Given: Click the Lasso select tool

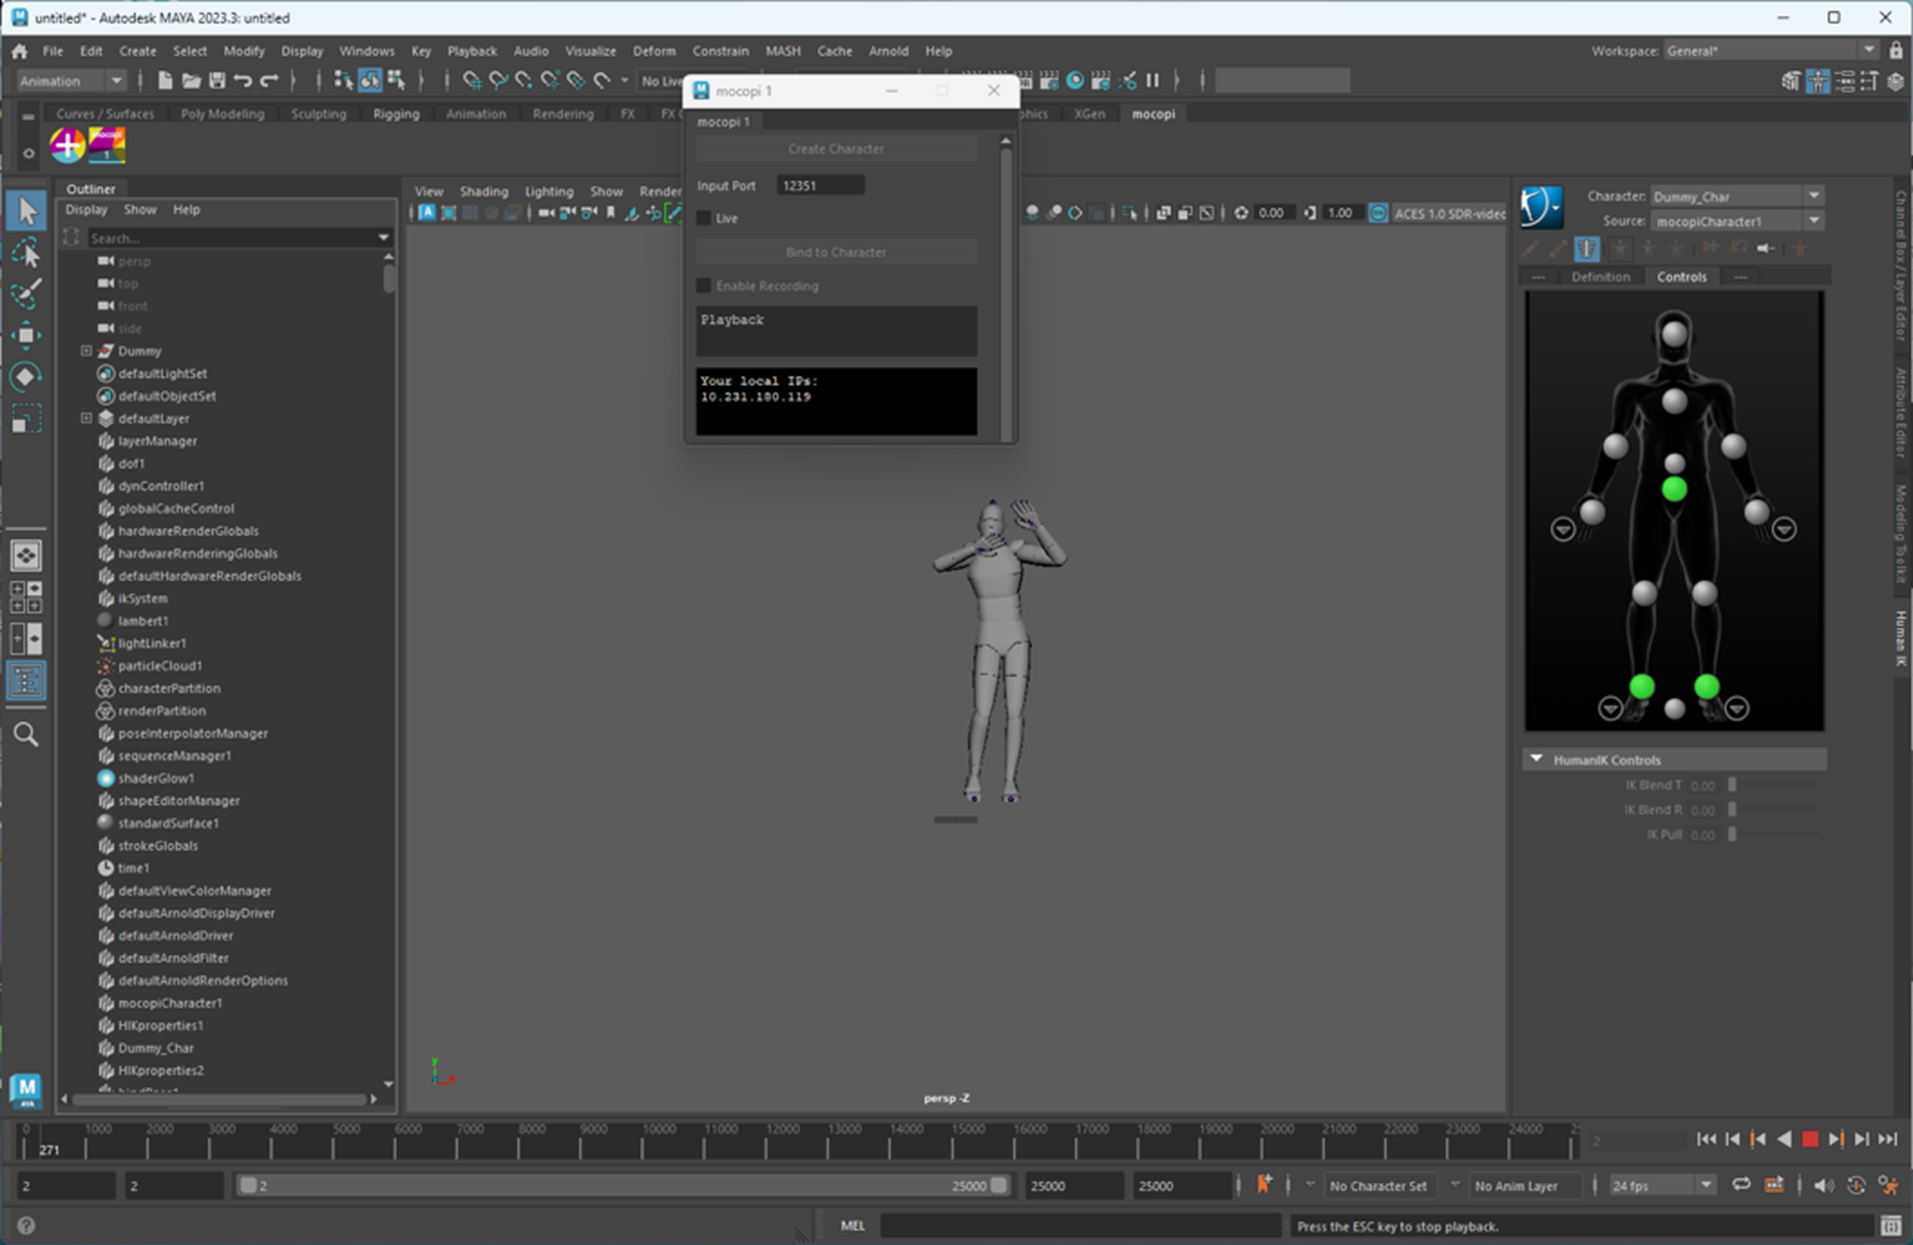Looking at the screenshot, I should tap(26, 253).
